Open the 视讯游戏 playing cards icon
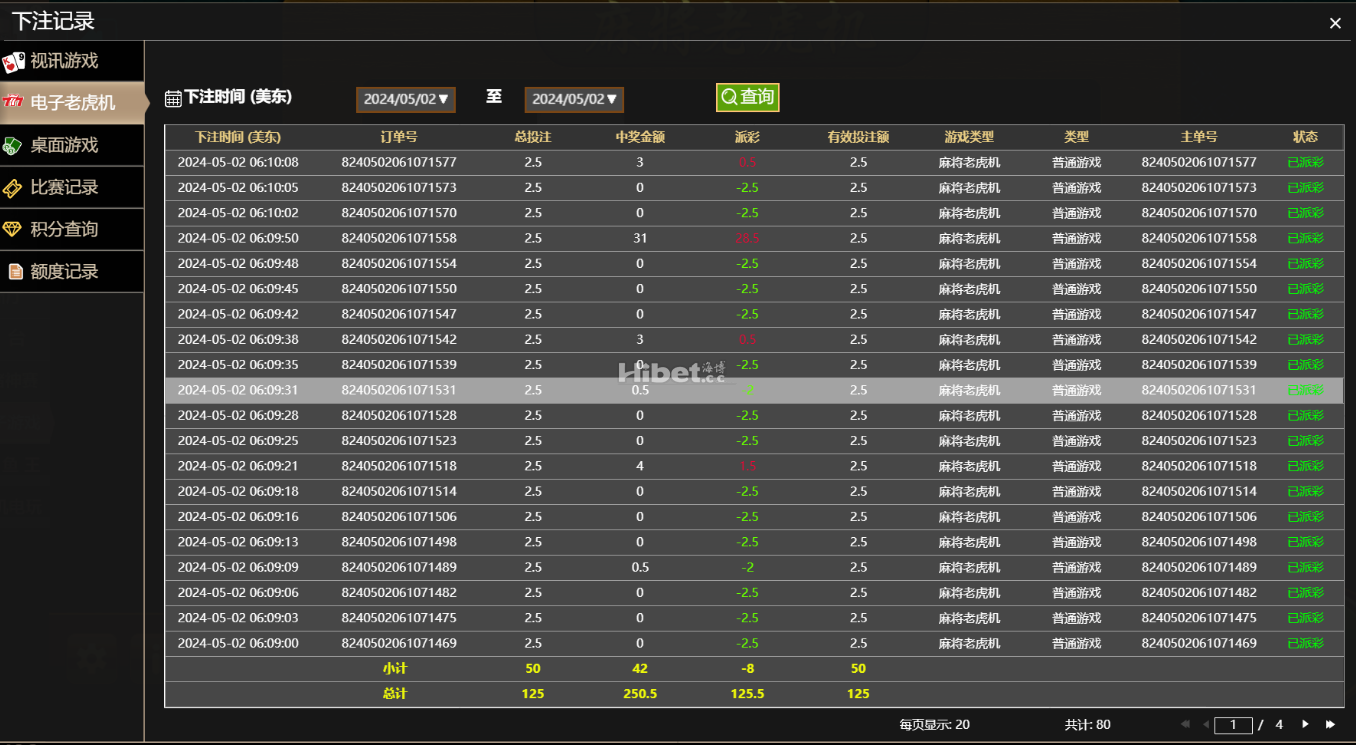 (13, 62)
